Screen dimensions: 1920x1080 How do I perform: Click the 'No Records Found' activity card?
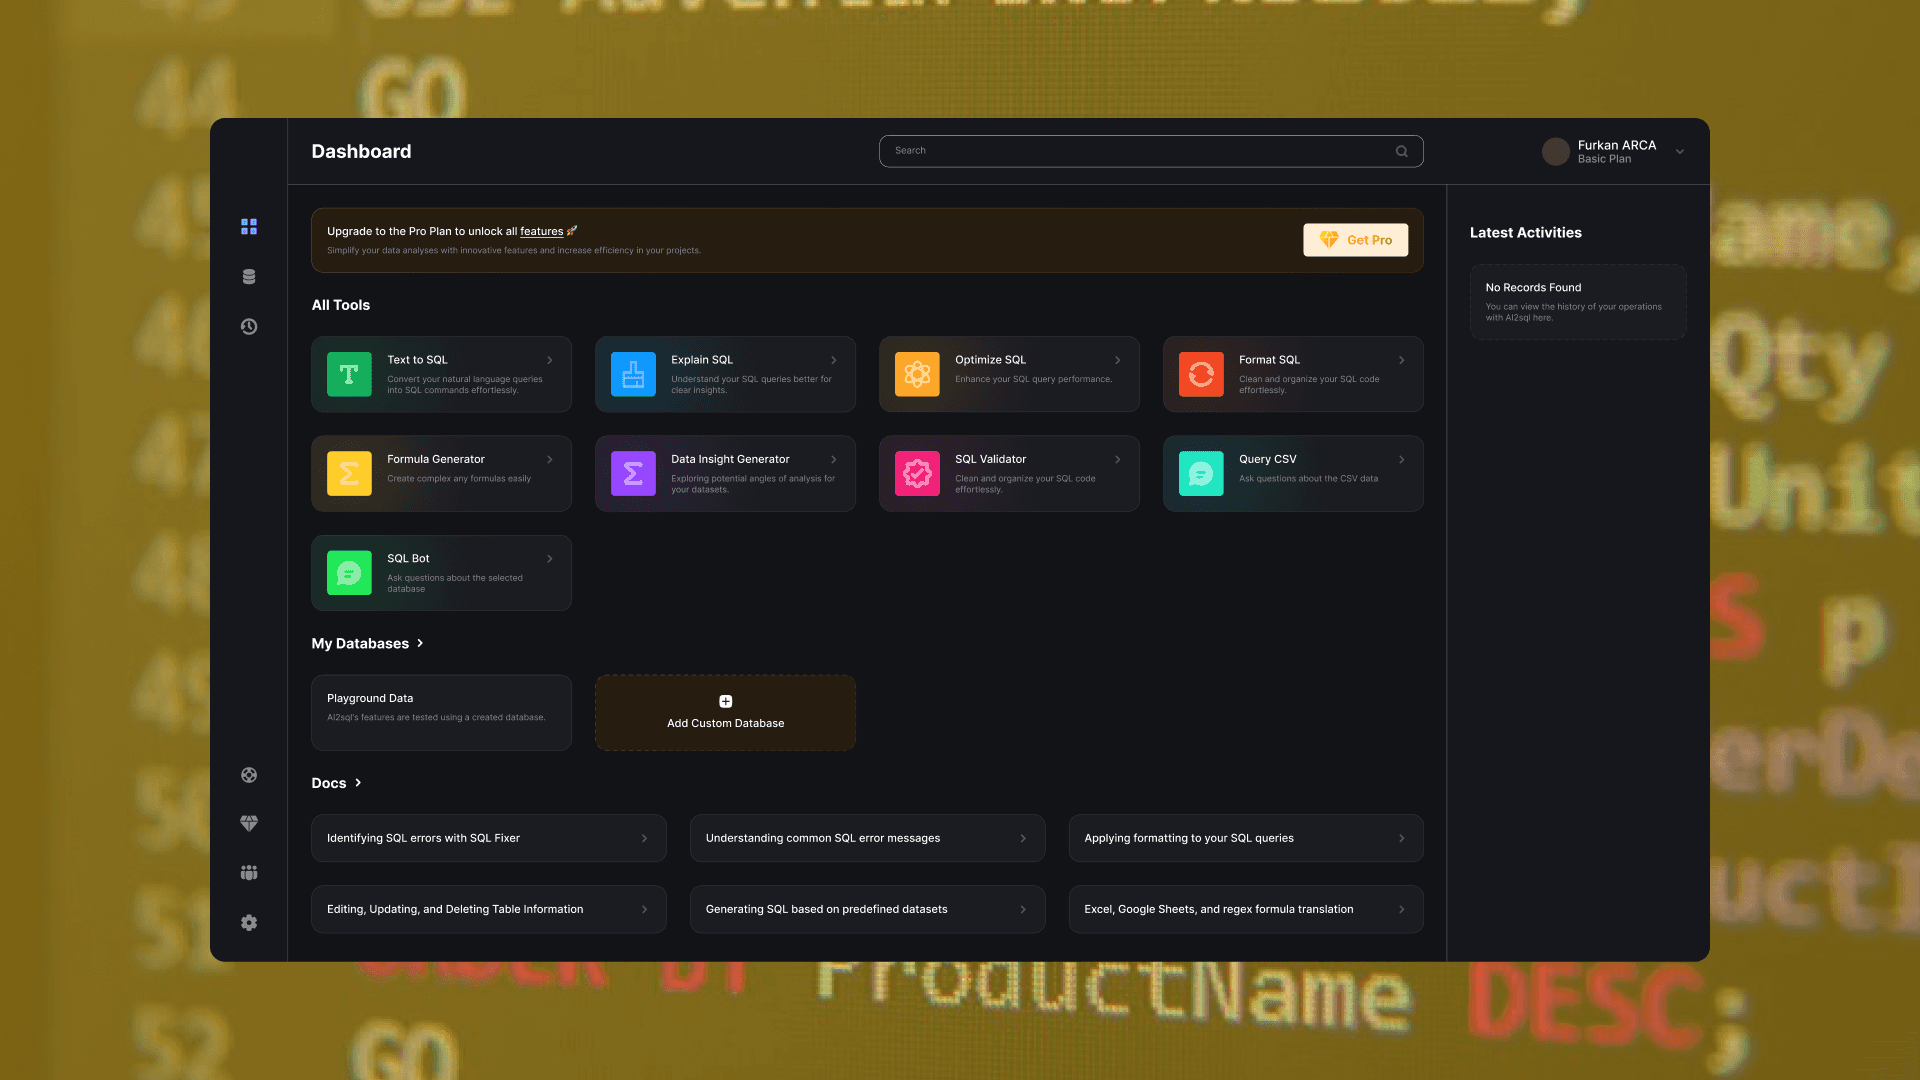1578,302
